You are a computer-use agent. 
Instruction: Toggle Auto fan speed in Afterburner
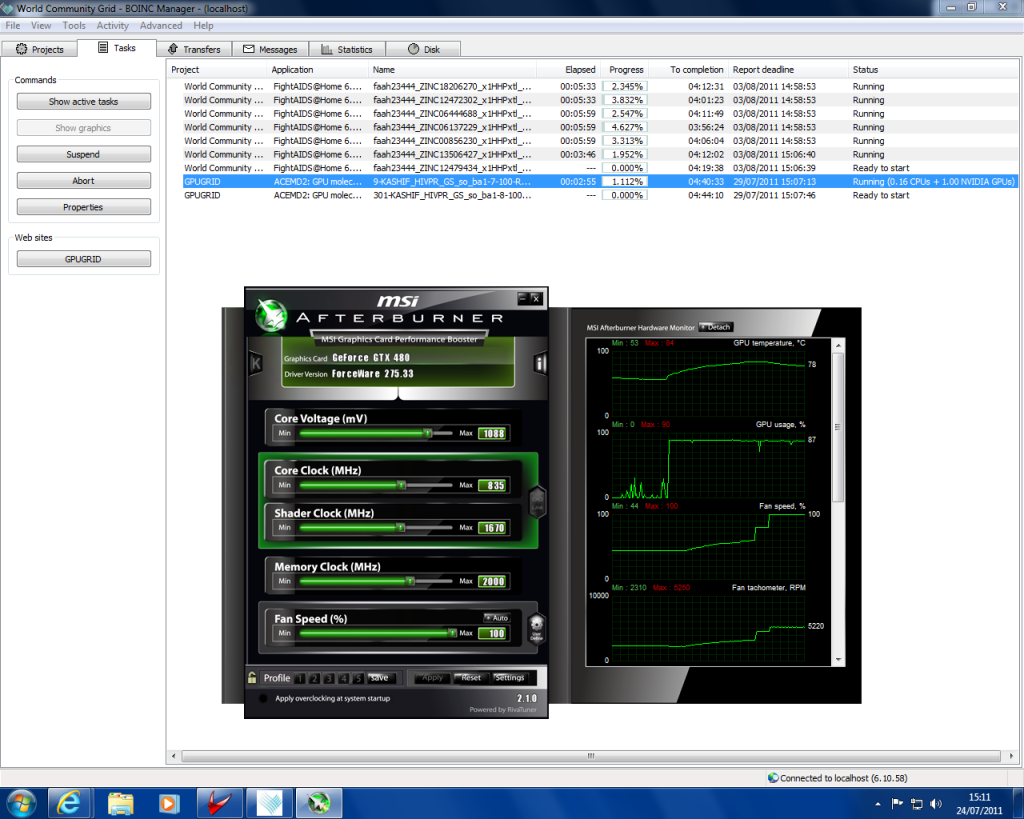coord(497,617)
